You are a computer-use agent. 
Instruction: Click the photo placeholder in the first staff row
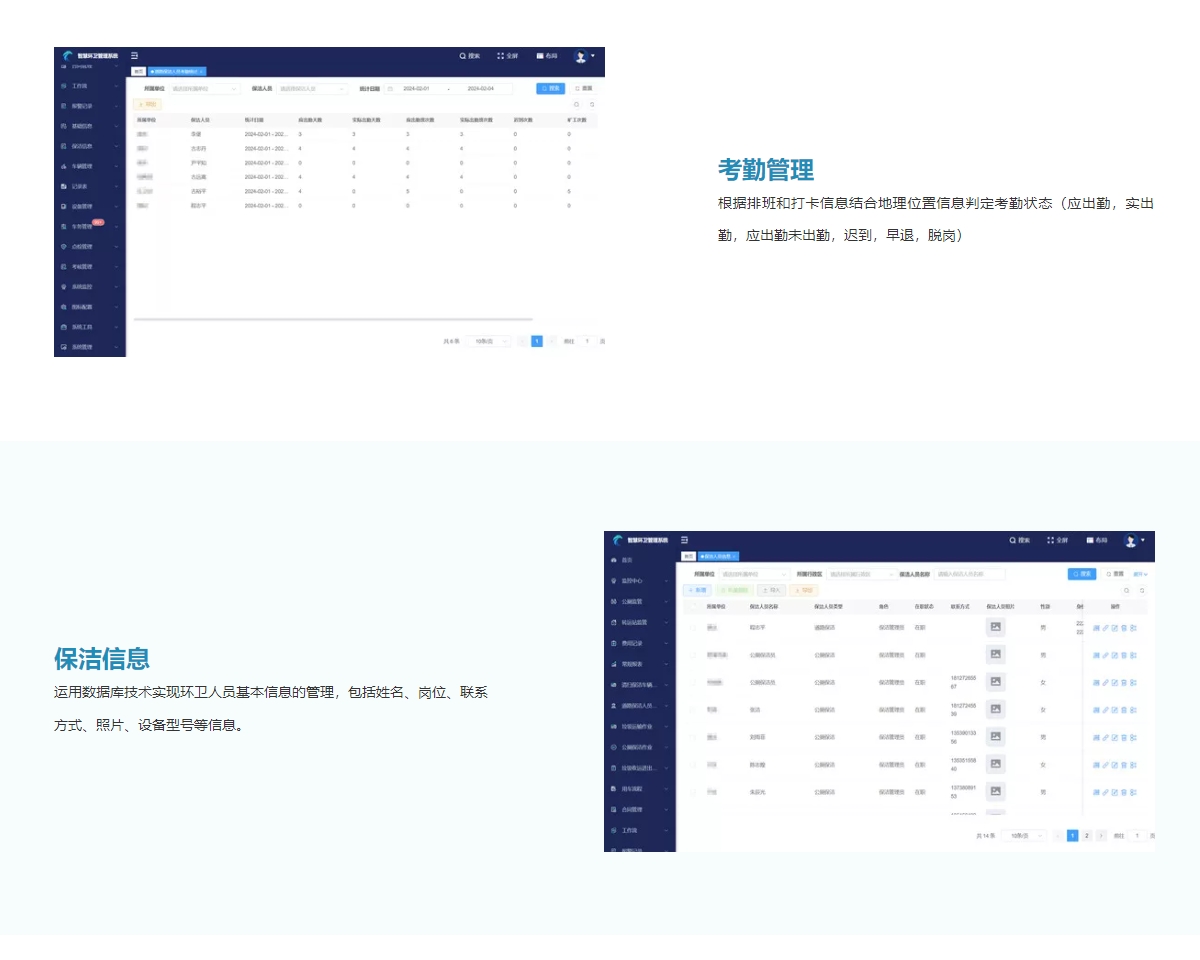pyautogui.click(x=995, y=627)
